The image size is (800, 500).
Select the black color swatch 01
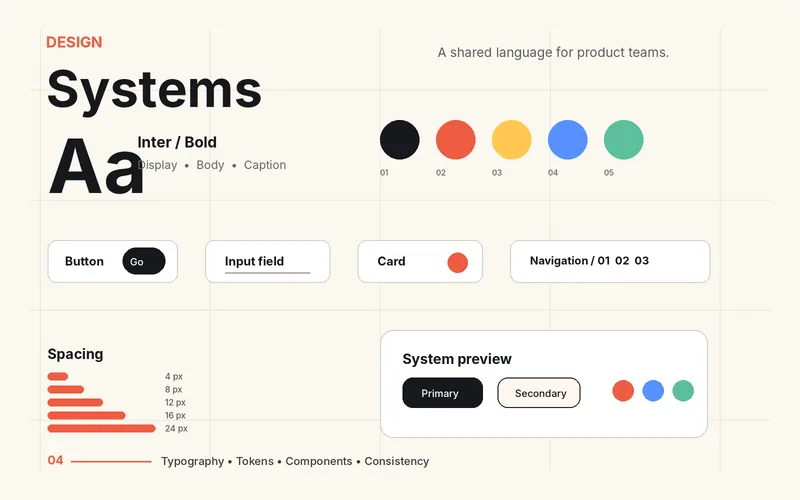tap(399, 140)
